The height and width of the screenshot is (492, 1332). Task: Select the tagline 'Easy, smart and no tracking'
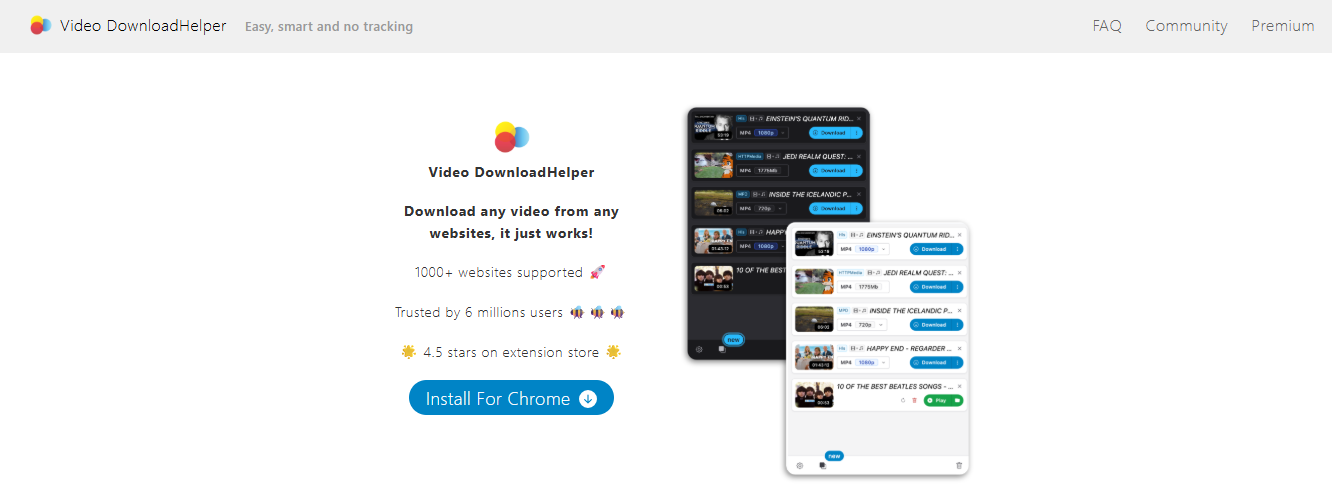click(329, 27)
